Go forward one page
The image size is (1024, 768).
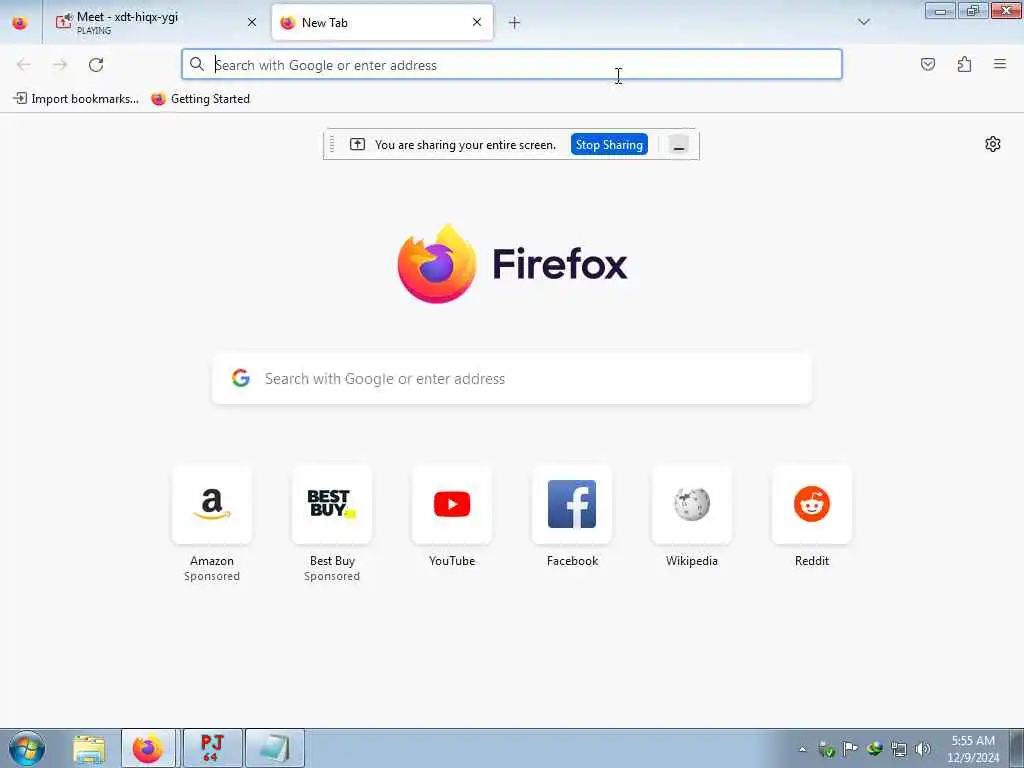point(60,65)
